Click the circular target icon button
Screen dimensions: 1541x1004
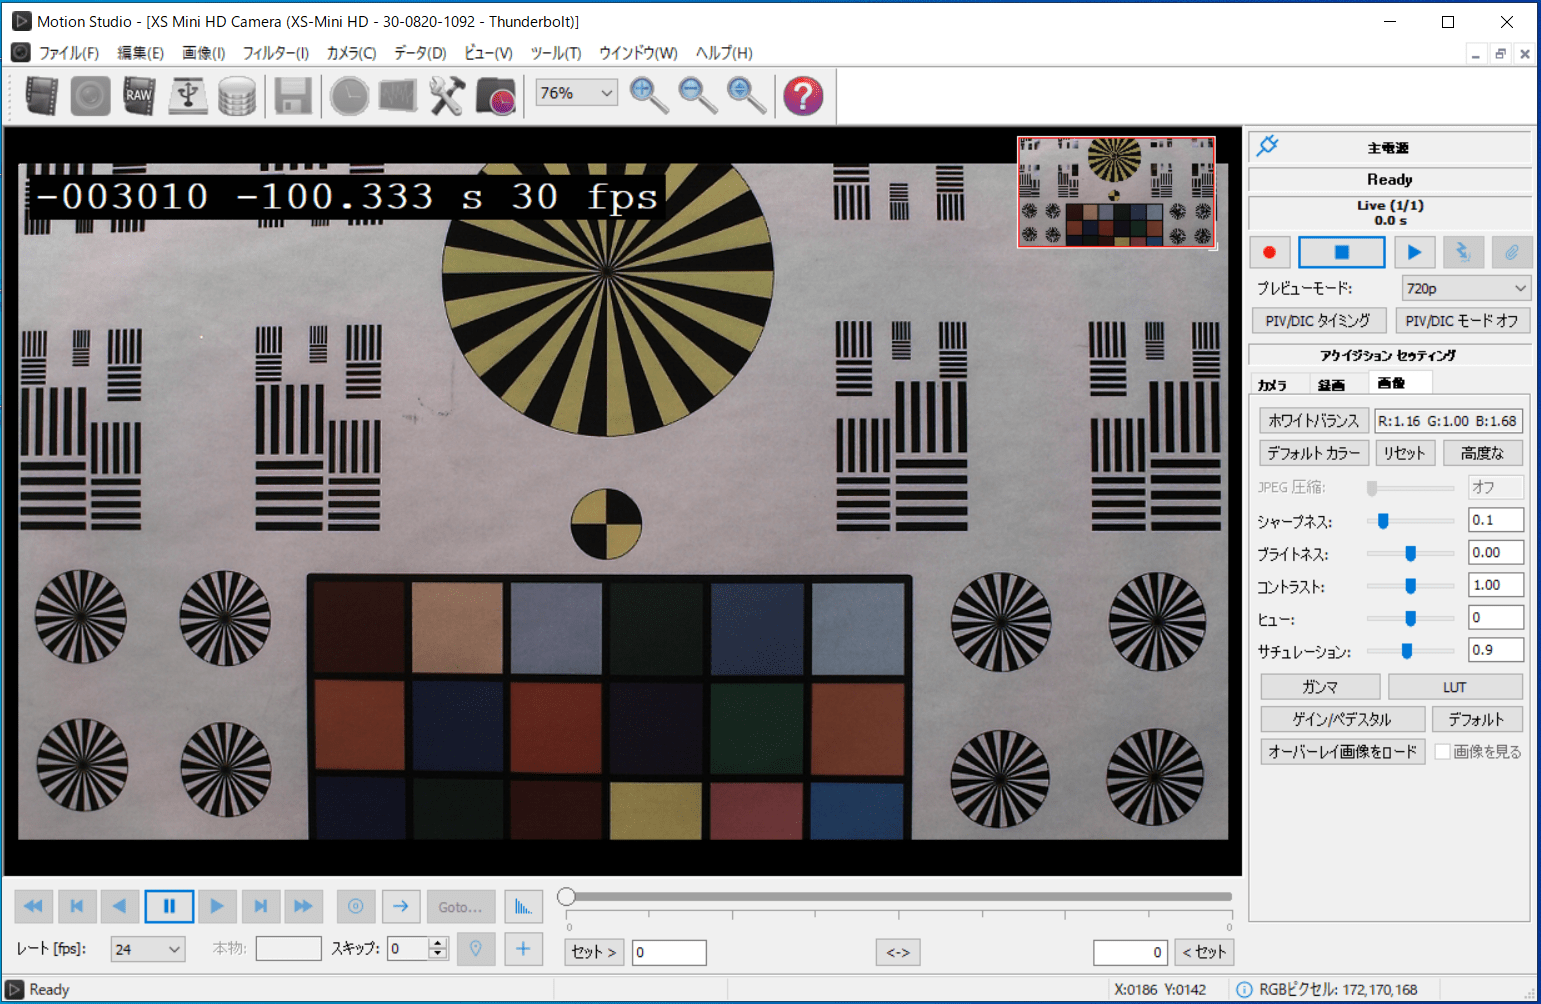356,906
